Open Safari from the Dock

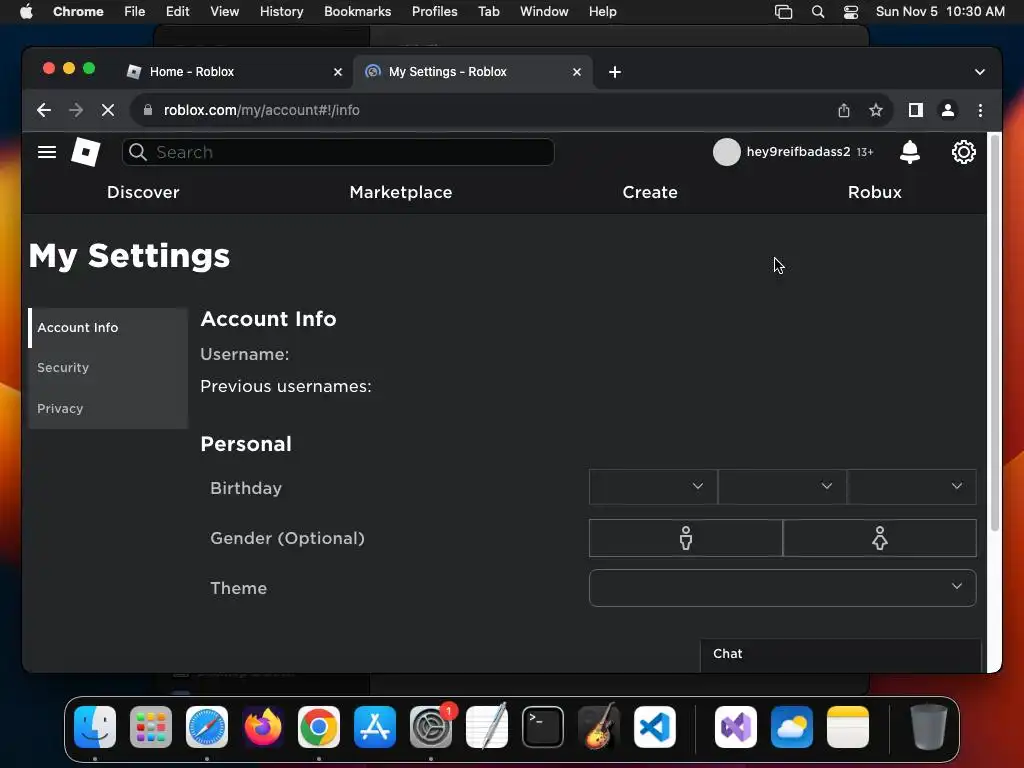point(207,727)
